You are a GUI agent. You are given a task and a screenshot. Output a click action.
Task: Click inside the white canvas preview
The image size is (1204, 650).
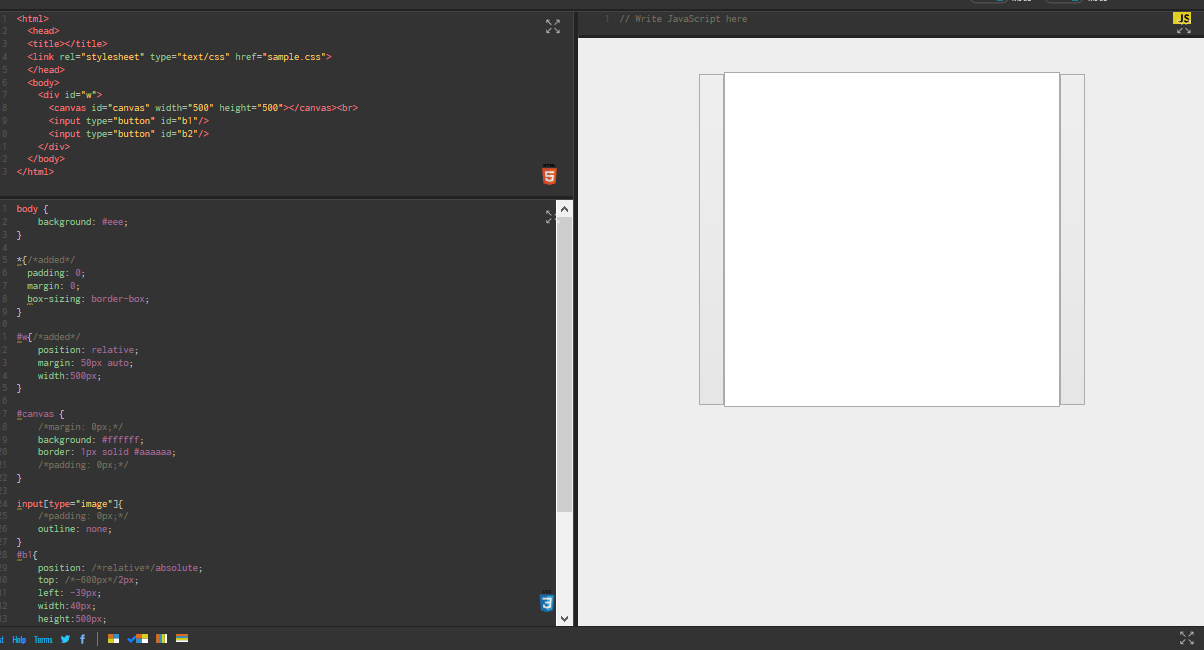[x=891, y=239]
